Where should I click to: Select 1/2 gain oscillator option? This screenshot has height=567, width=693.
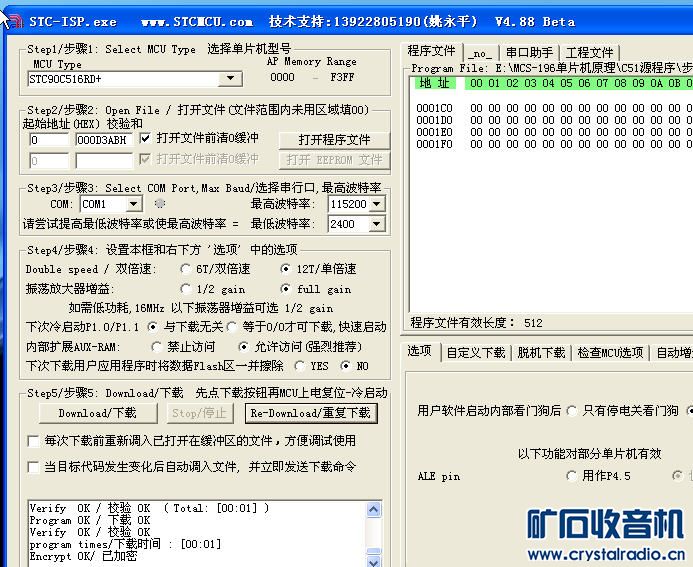(186, 289)
